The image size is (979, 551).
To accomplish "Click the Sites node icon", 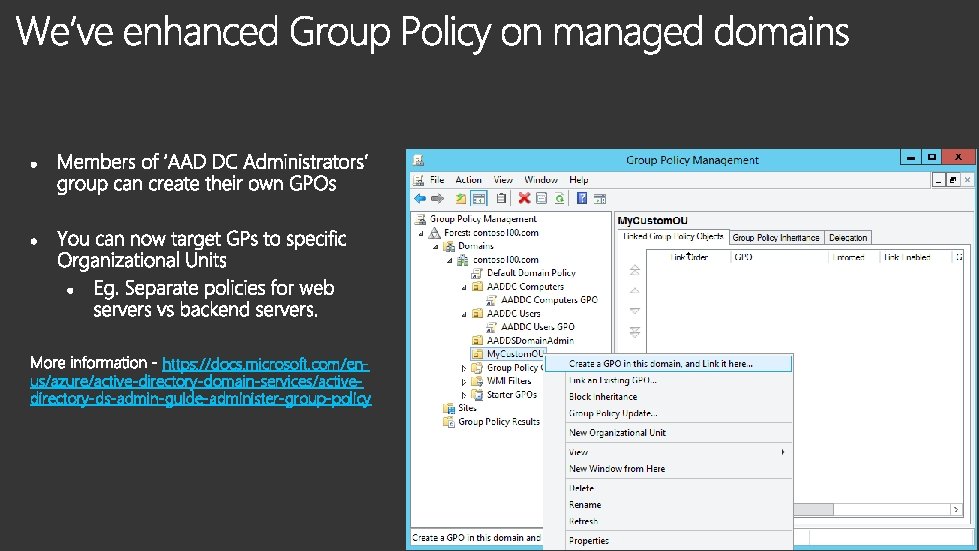I will [449, 408].
